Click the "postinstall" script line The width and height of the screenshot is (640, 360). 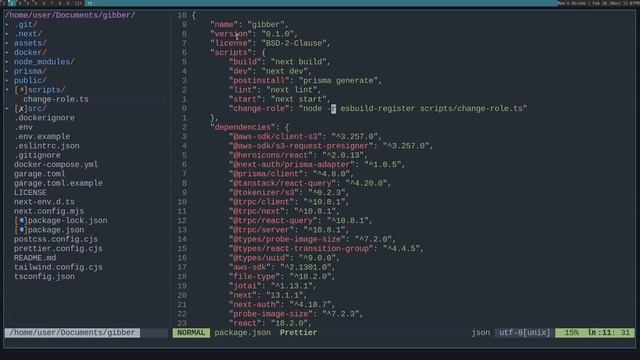[x=305, y=81]
